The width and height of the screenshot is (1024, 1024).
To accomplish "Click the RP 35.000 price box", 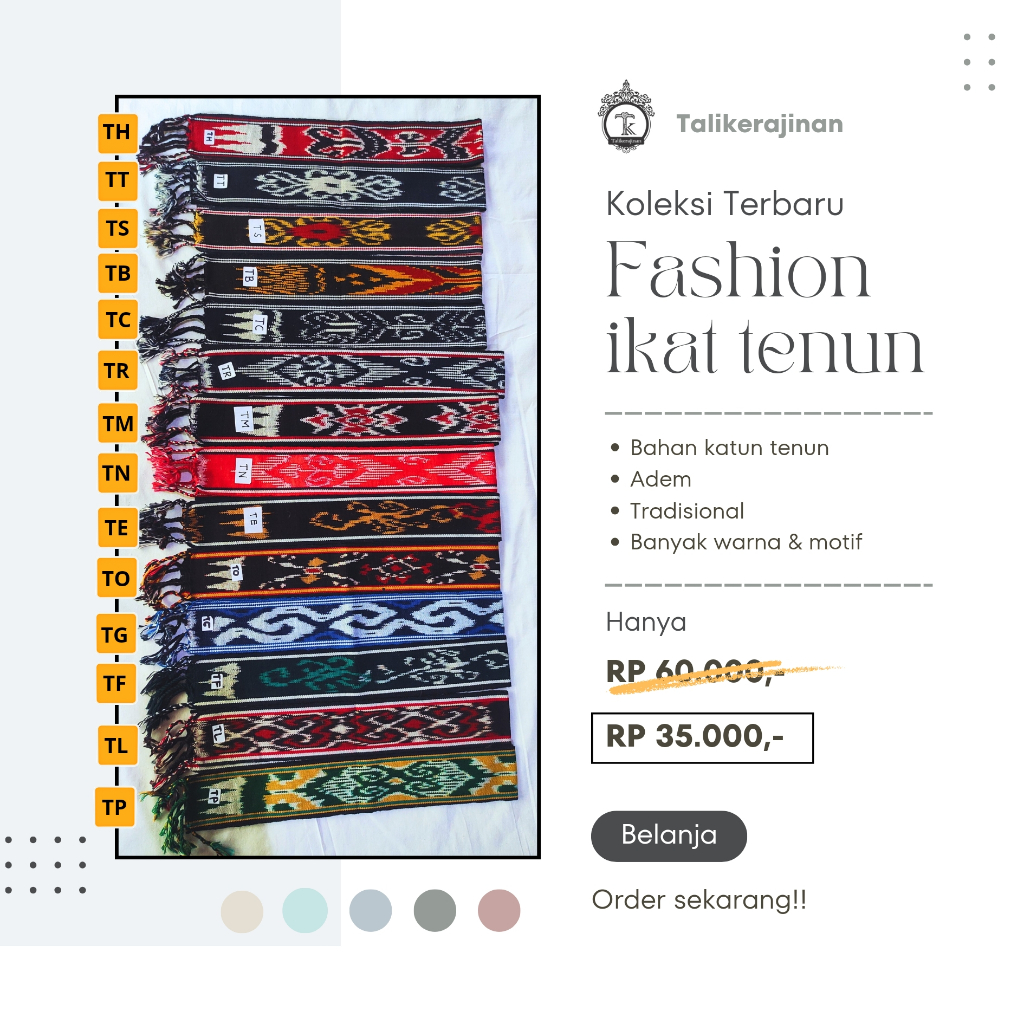I will click(702, 738).
